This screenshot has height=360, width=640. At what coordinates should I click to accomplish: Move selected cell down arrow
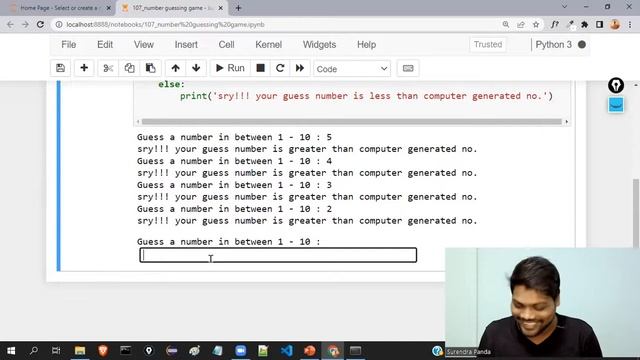[x=196, y=68]
